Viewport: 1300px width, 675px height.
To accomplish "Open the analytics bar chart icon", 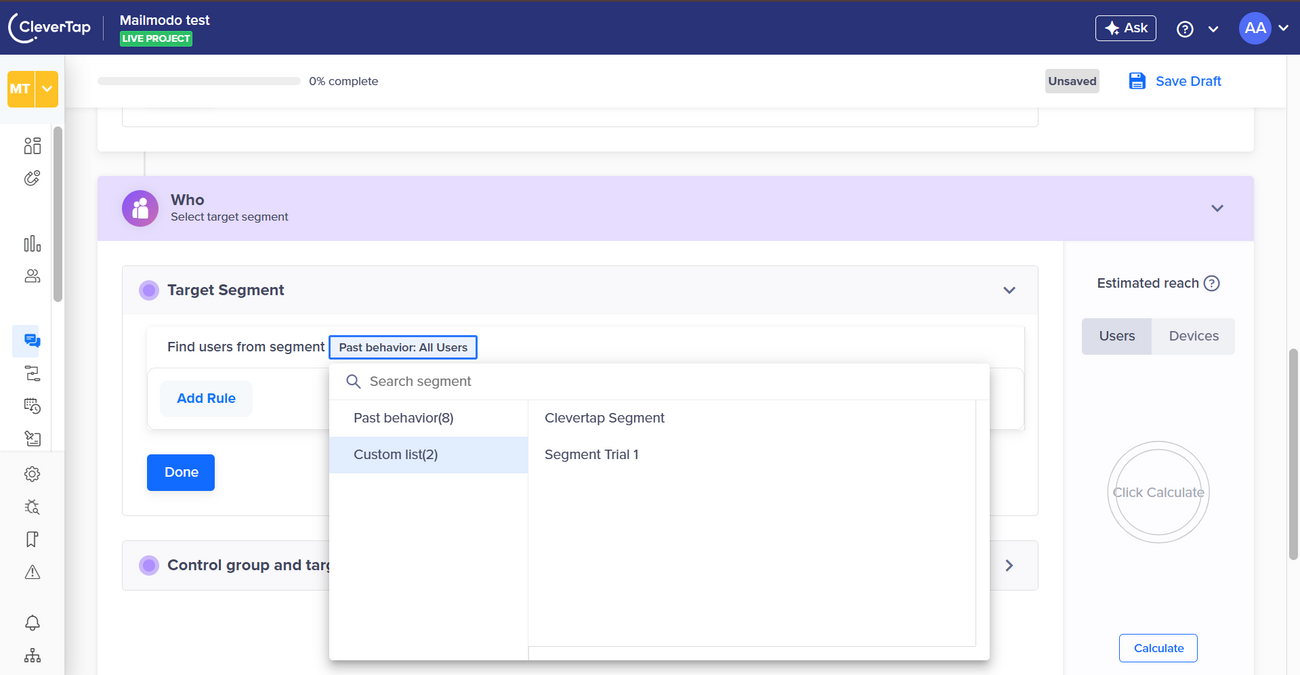I will point(32,244).
